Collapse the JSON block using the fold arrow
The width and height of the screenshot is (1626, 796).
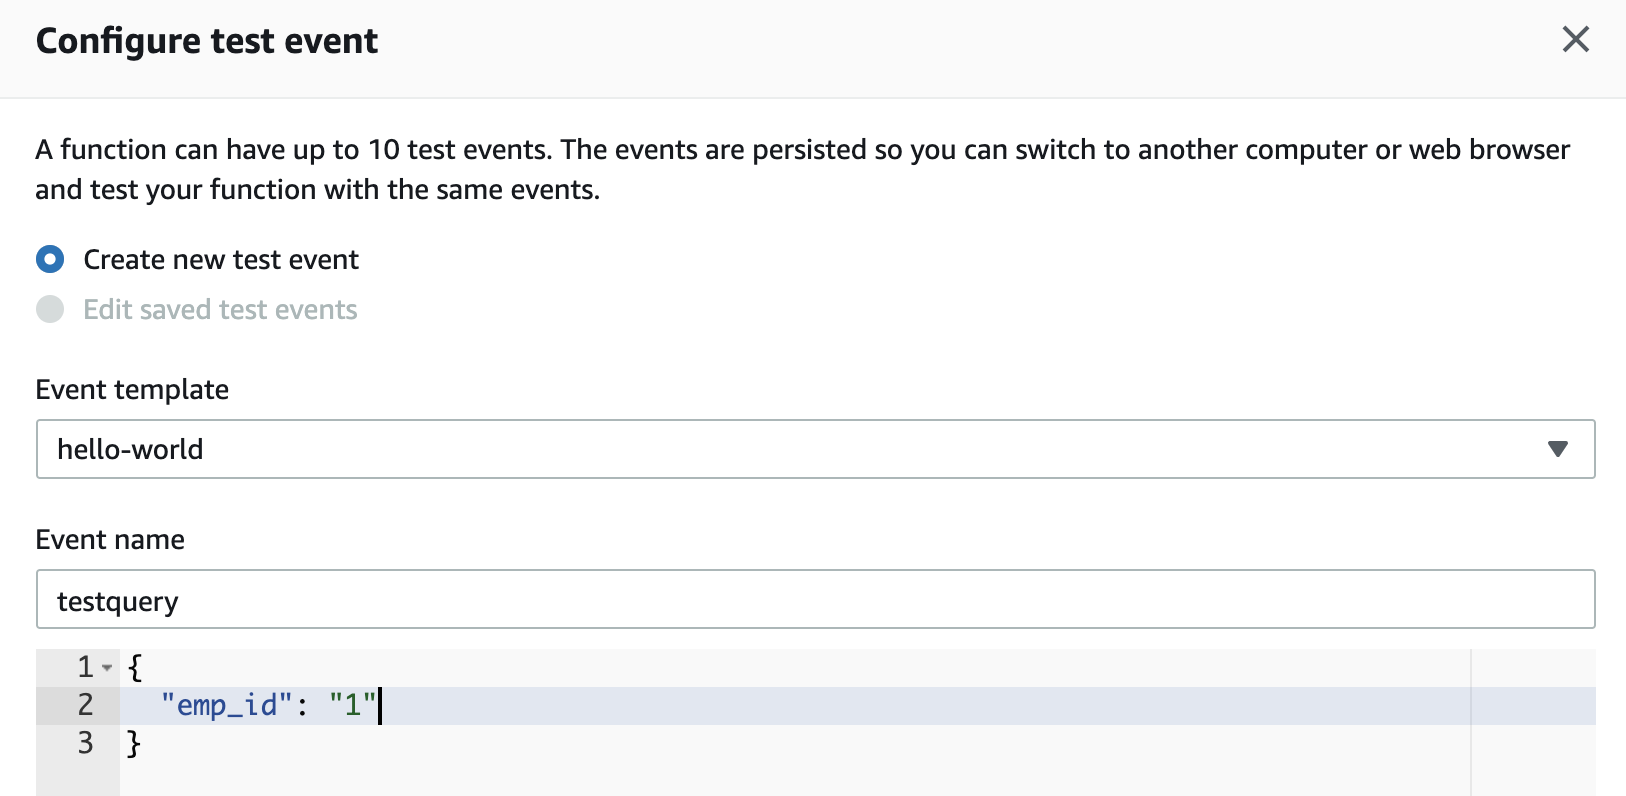[x=107, y=667]
